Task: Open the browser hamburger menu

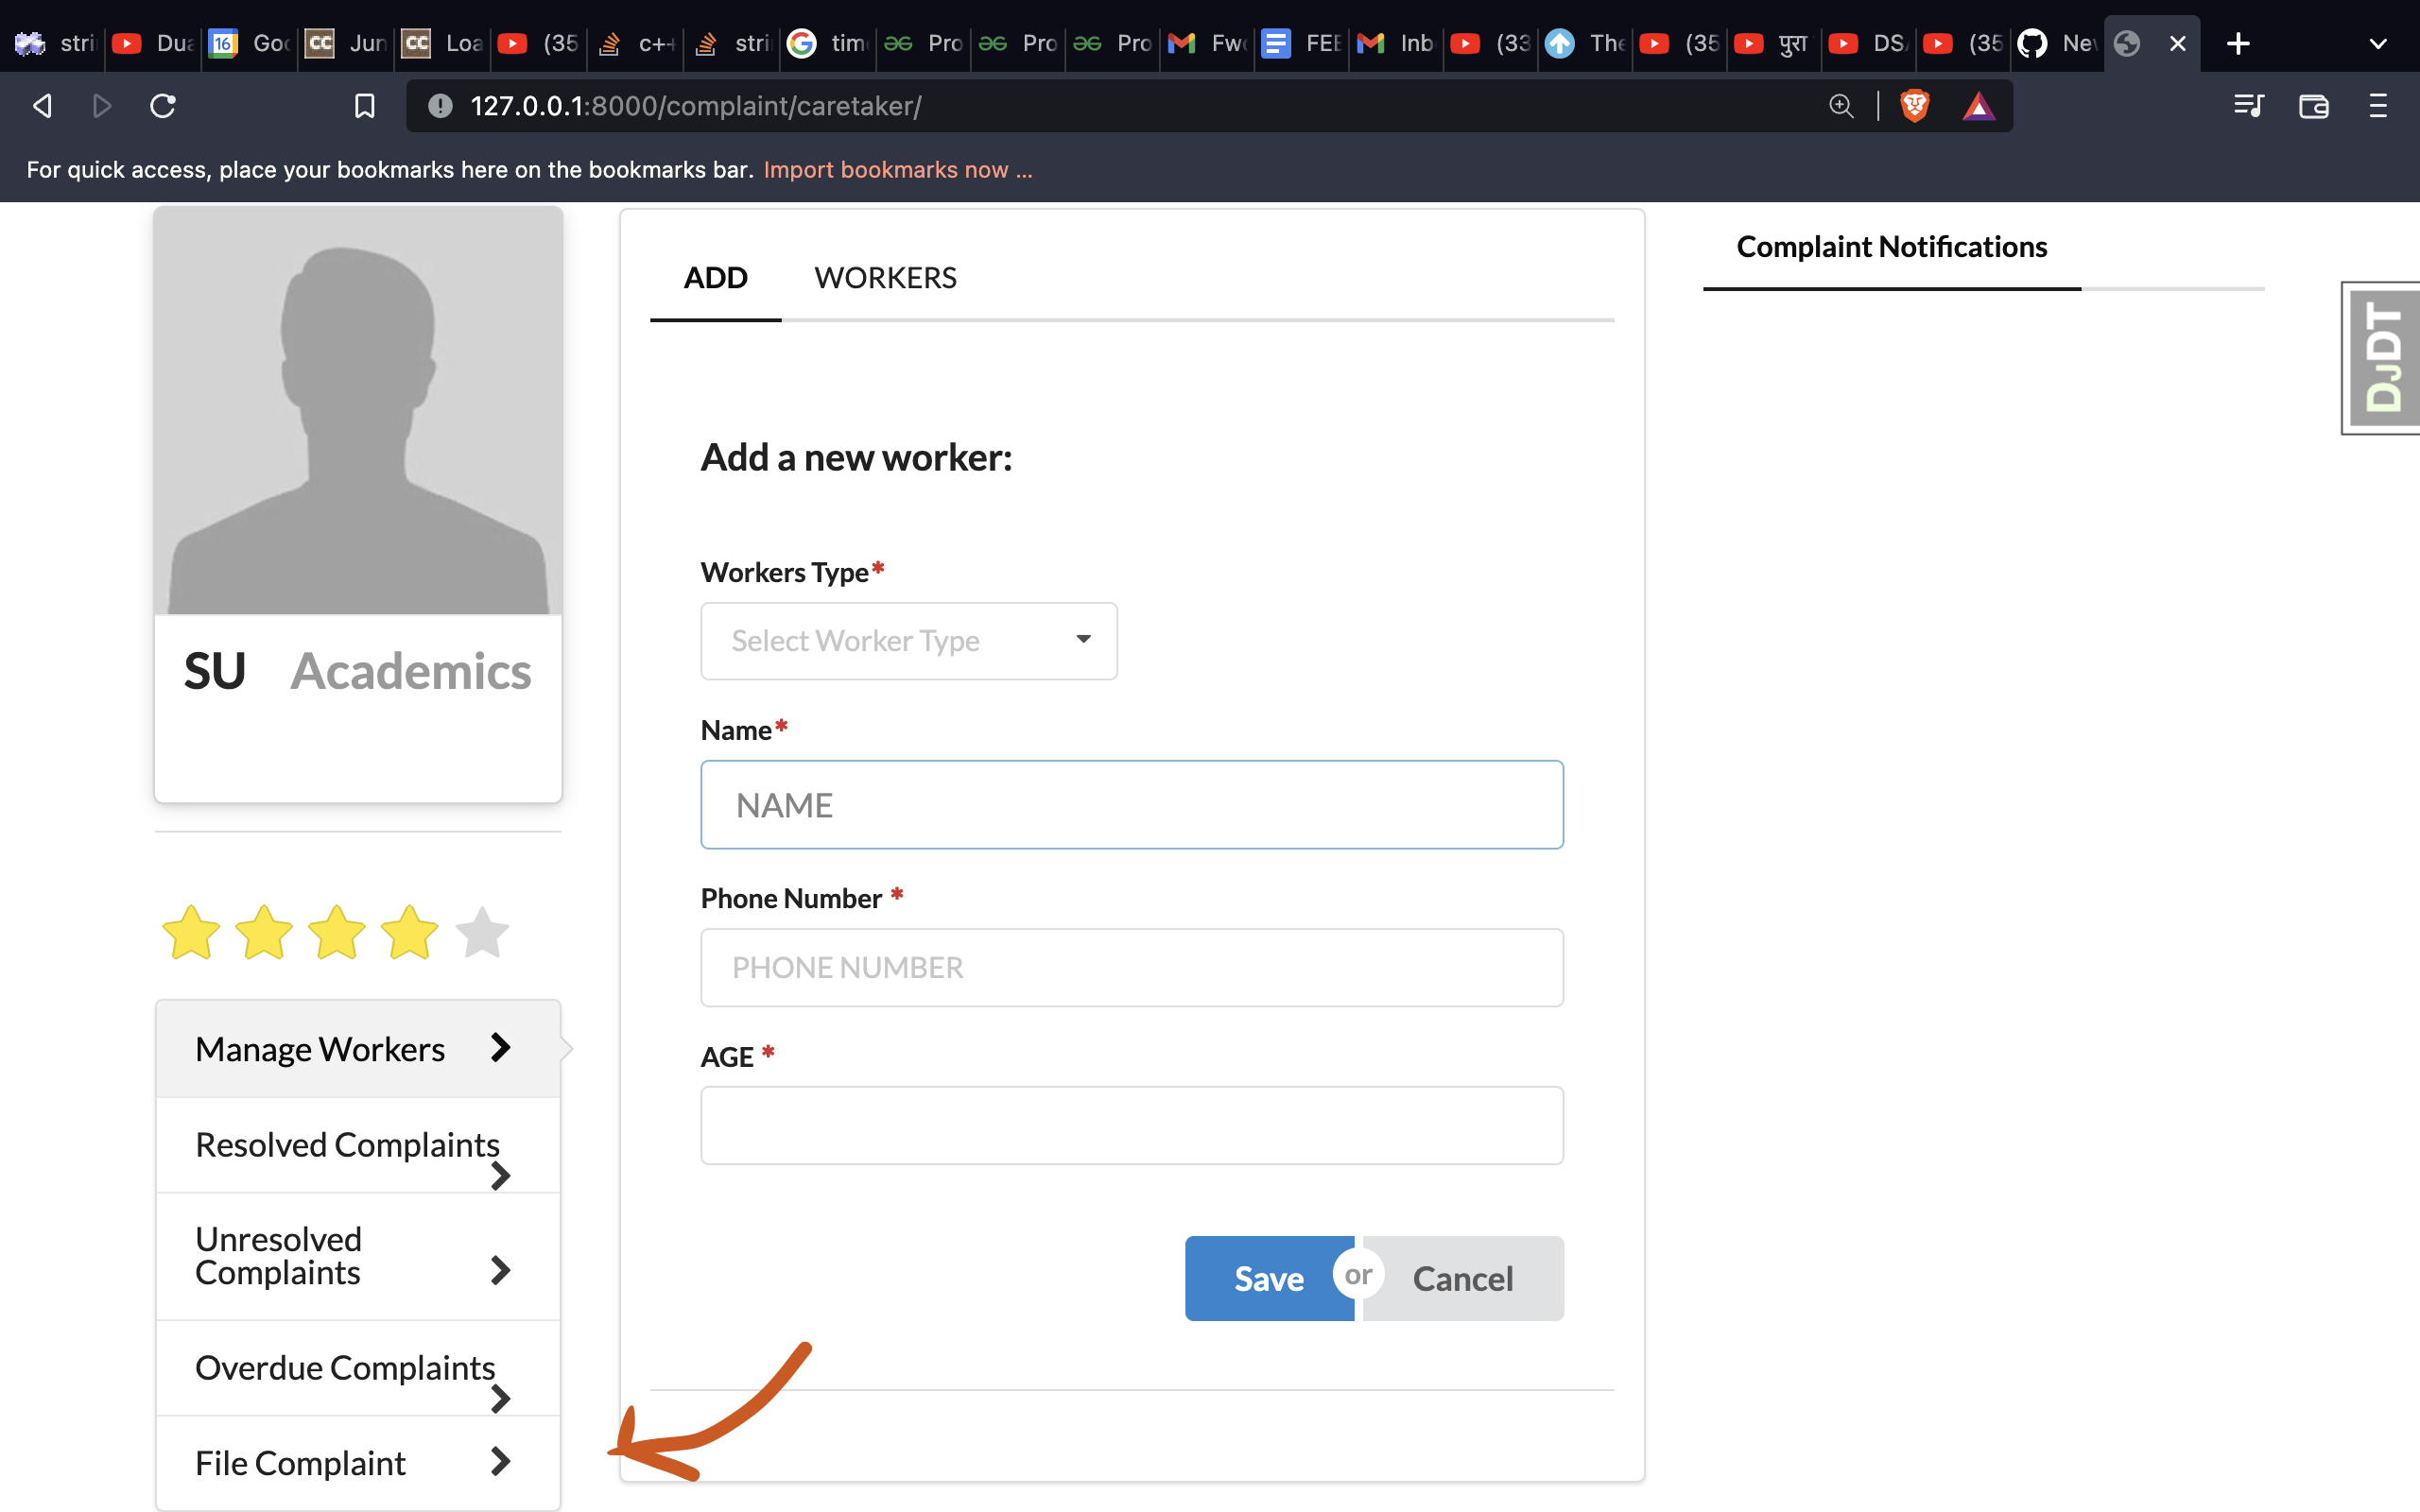Action: (x=2379, y=105)
